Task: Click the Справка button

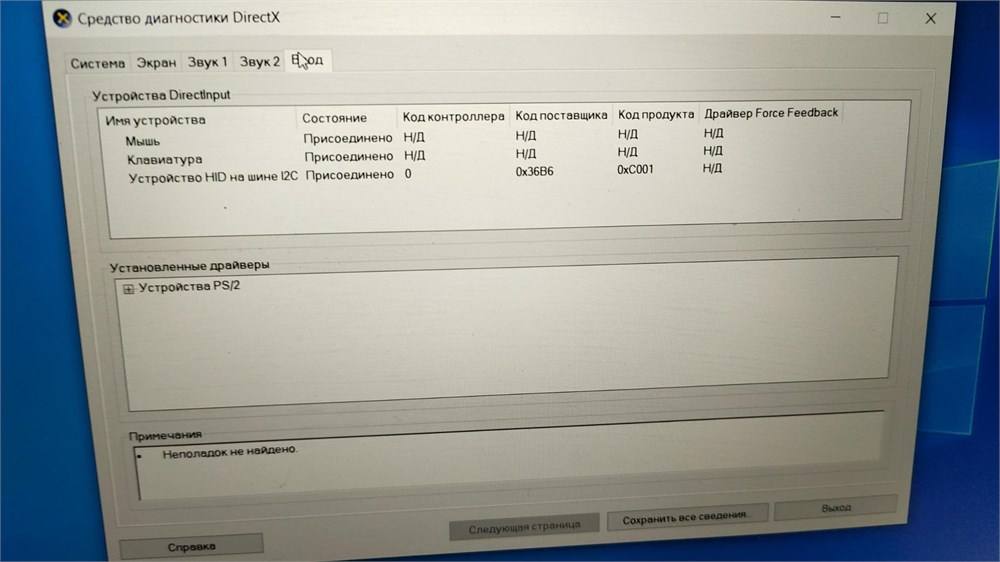Action: 191,547
